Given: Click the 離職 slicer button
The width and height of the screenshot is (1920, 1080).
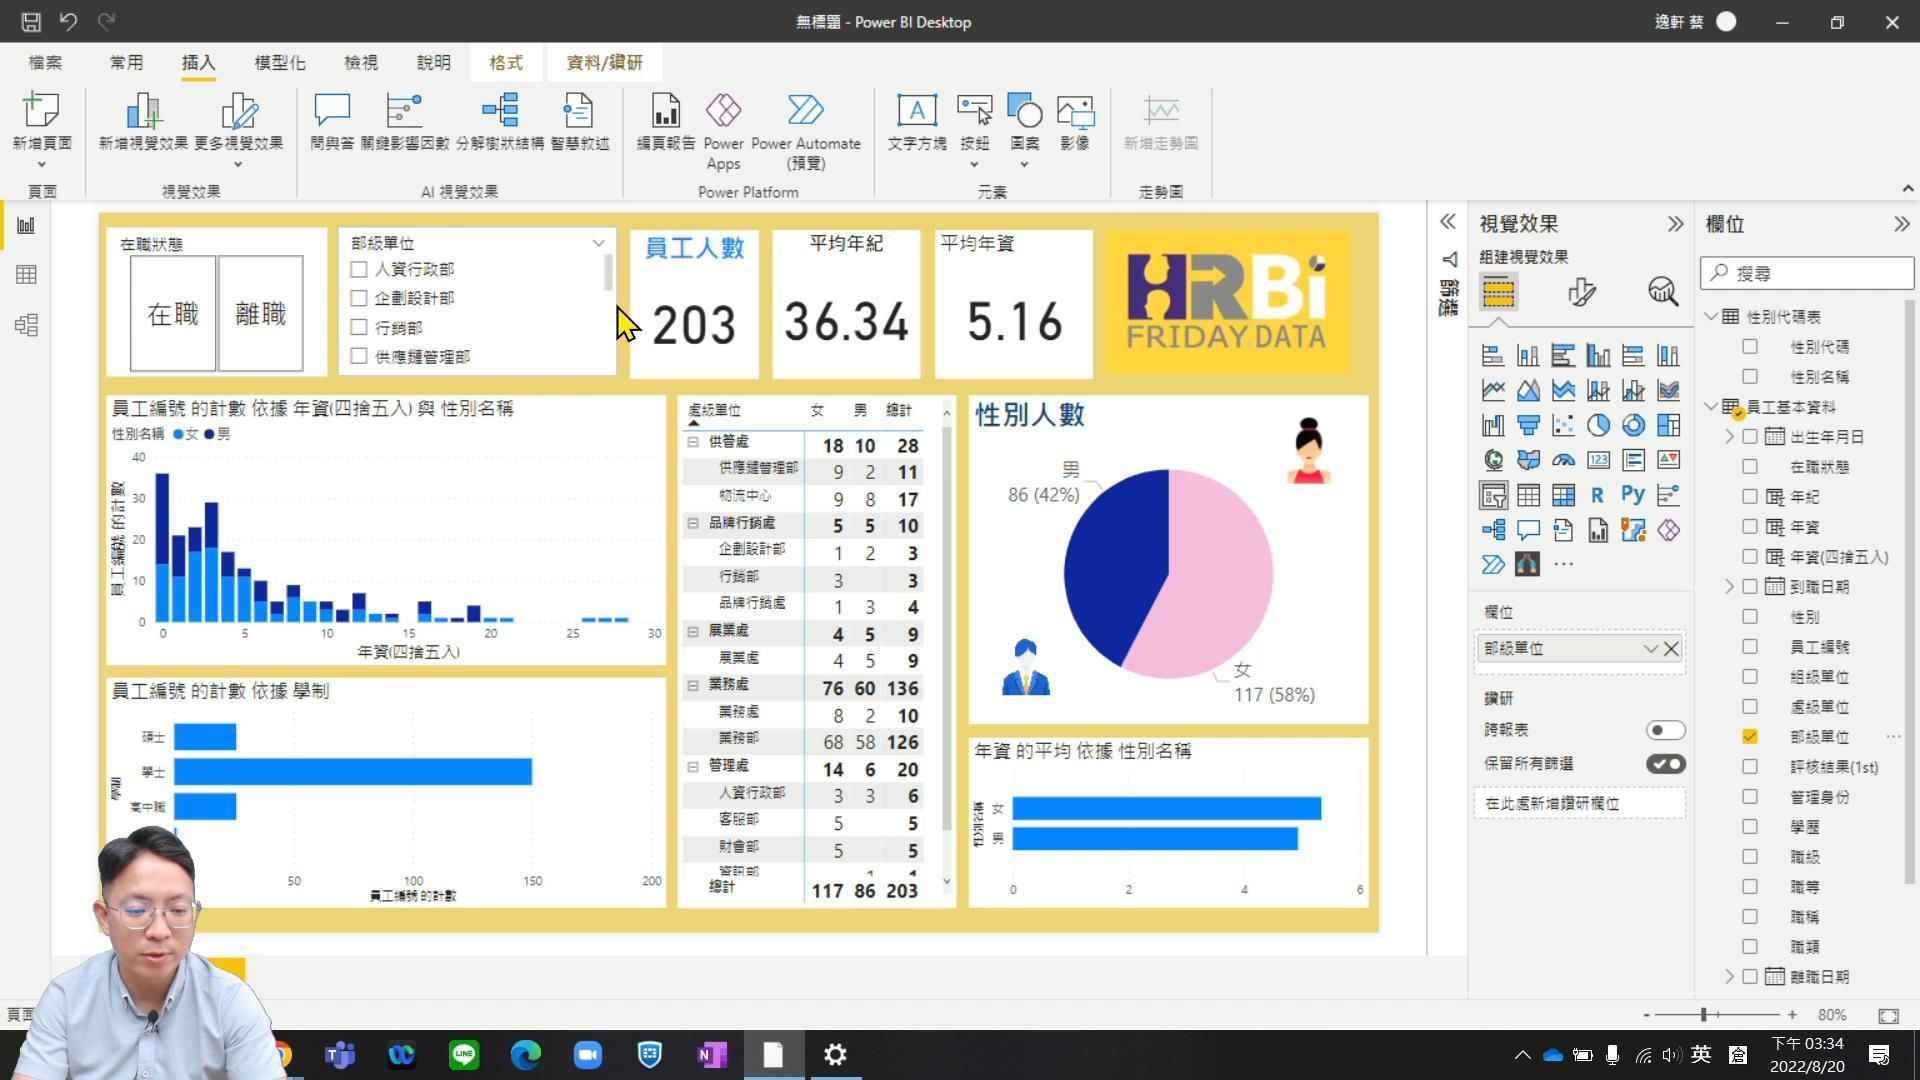Looking at the screenshot, I should tap(260, 314).
